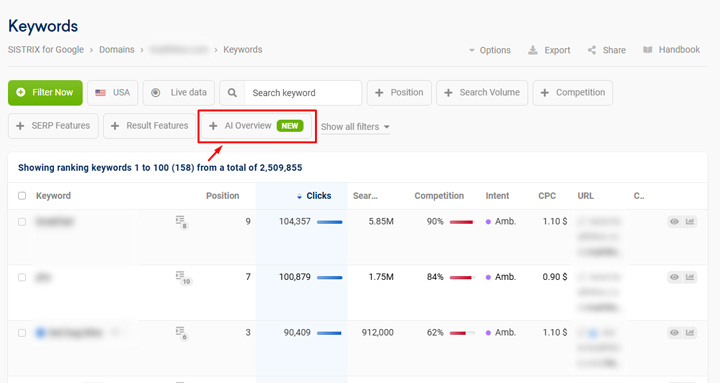Open the Options dropdown
The width and height of the screenshot is (720, 383).
pyautogui.click(x=489, y=50)
